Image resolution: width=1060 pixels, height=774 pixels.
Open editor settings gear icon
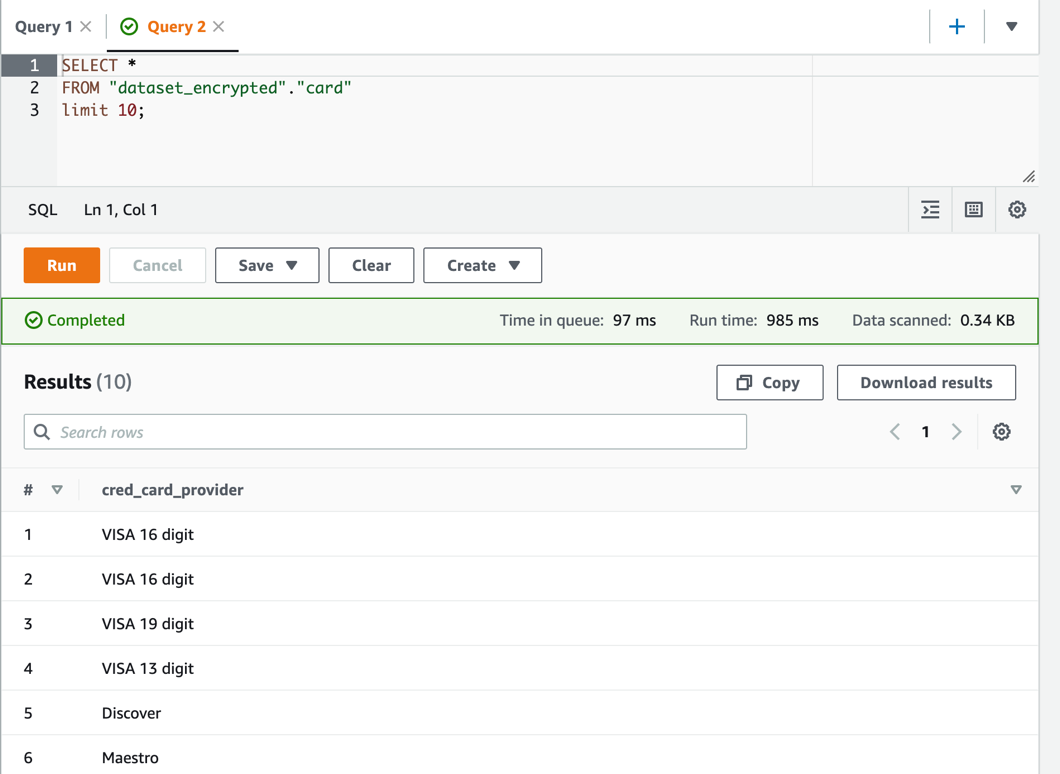pyautogui.click(x=1017, y=210)
